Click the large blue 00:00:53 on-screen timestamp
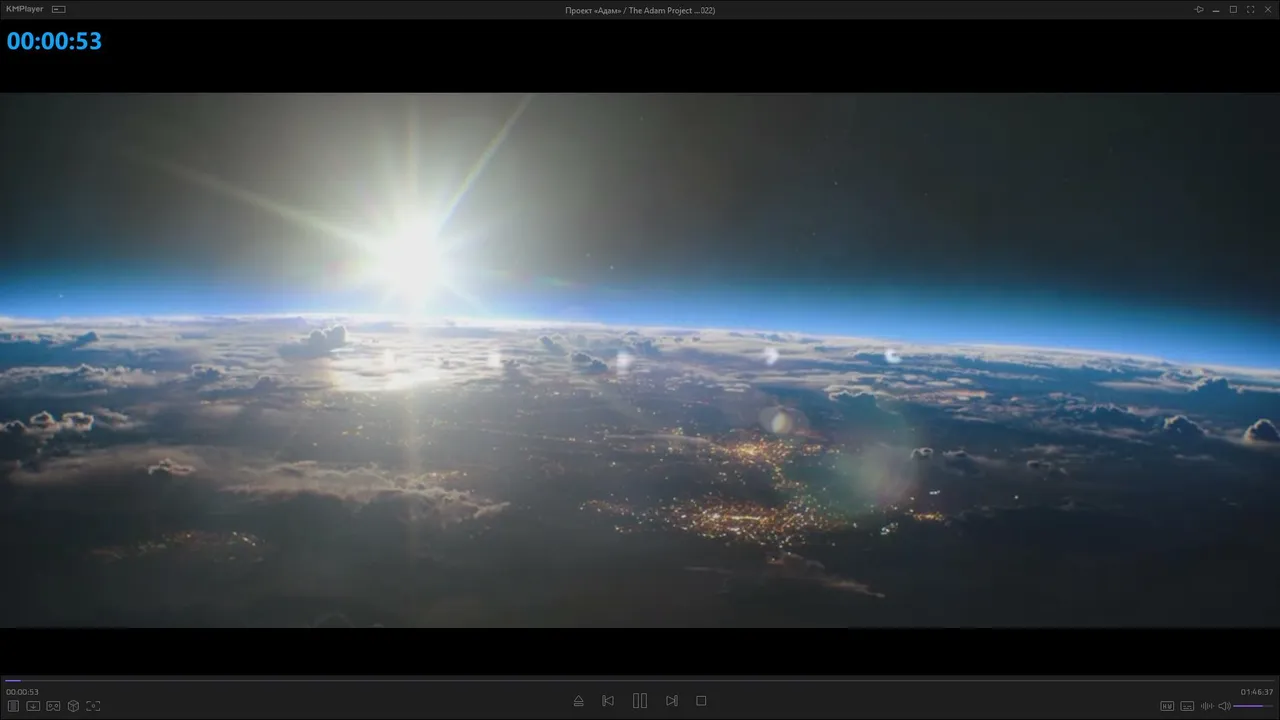Image resolution: width=1280 pixels, height=720 pixels. coord(54,41)
